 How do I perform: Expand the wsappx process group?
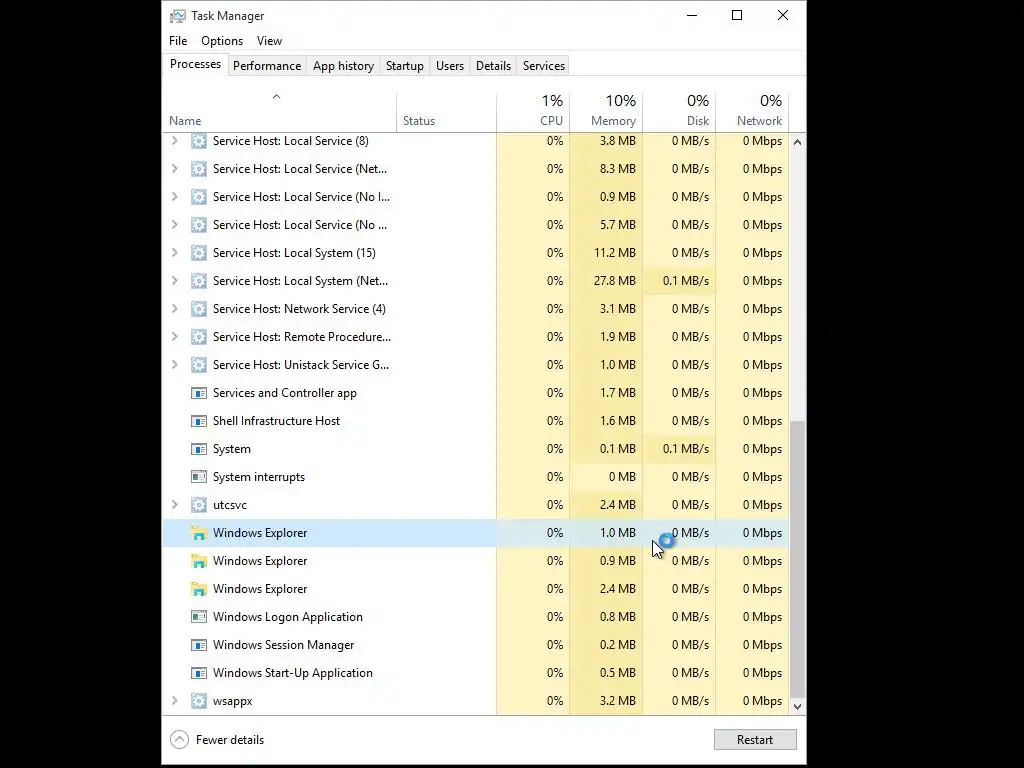click(174, 701)
